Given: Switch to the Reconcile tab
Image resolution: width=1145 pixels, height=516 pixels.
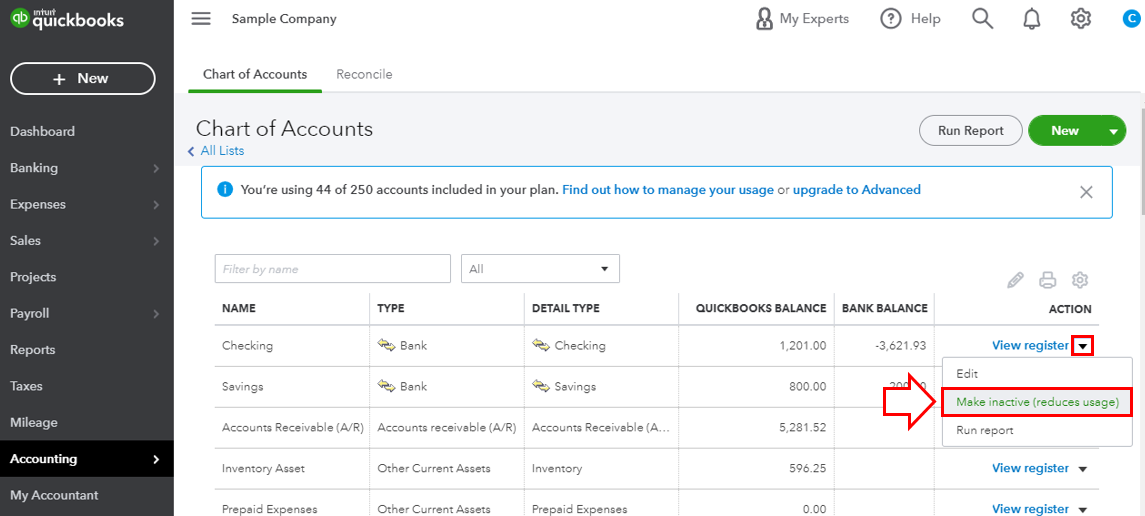Looking at the screenshot, I should 364,74.
